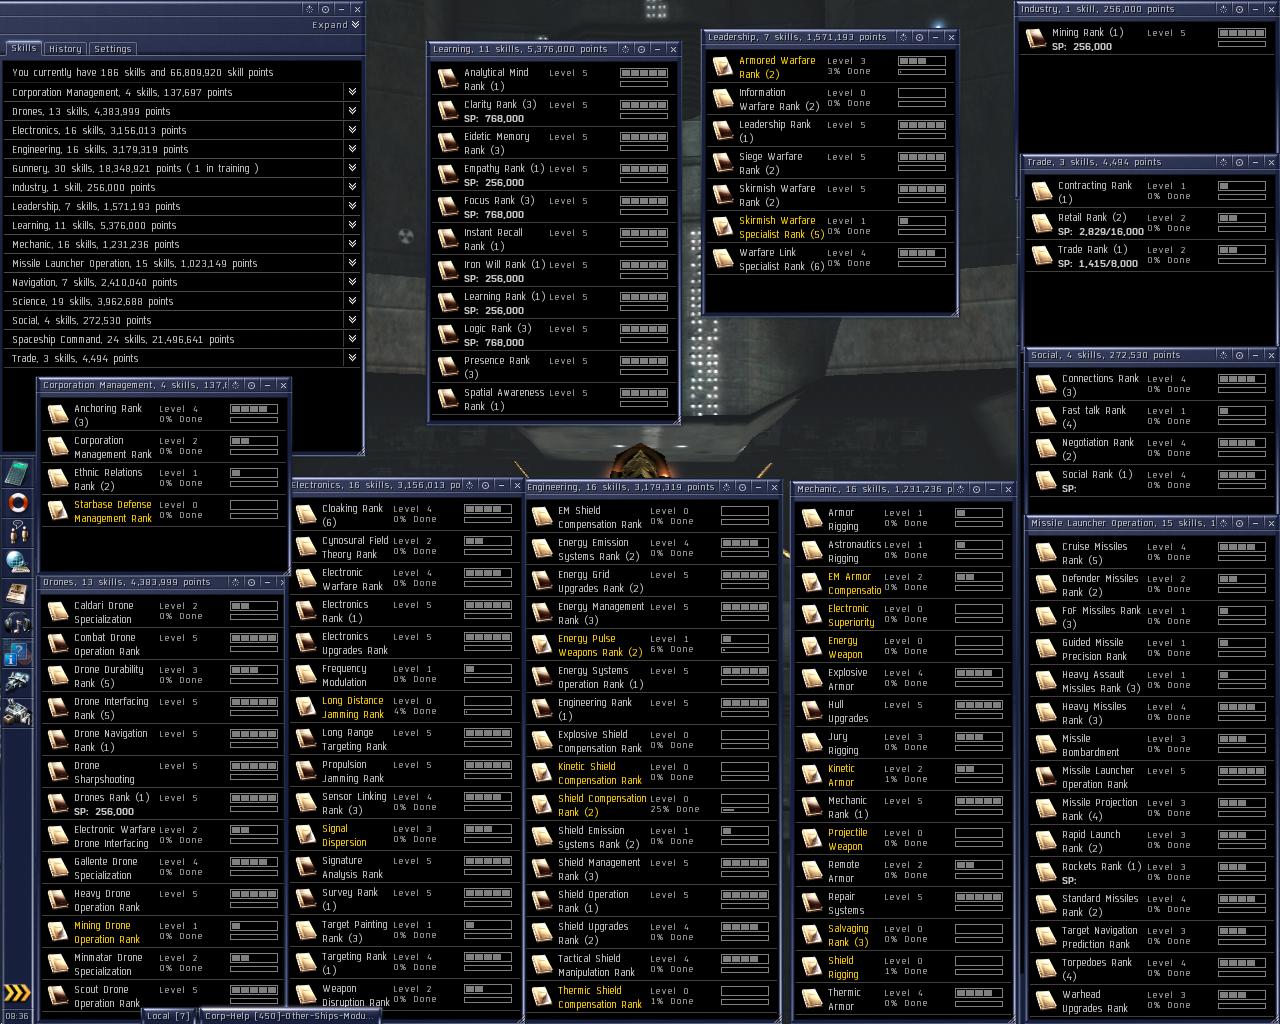
Task: Click the Electronics, 16 skills group row
Action: [183, 130]
